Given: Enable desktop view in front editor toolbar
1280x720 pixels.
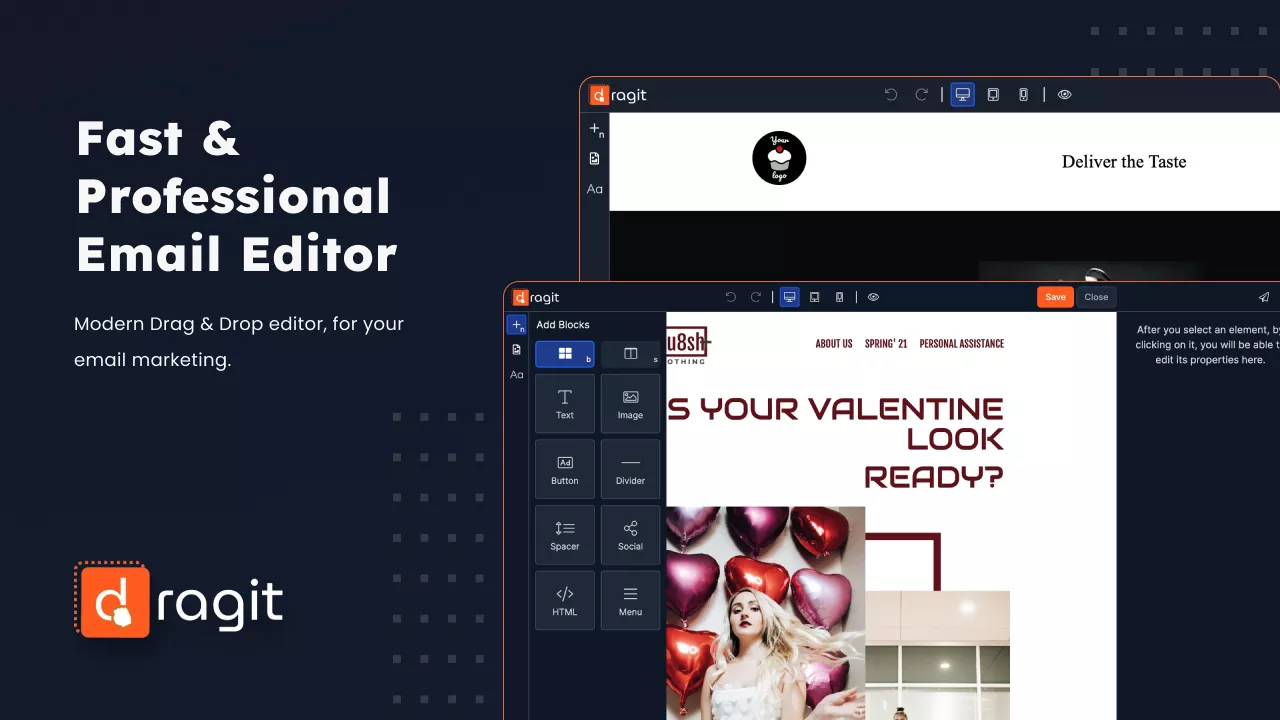Looking at the screenshot, I should [x=789, y=297].
